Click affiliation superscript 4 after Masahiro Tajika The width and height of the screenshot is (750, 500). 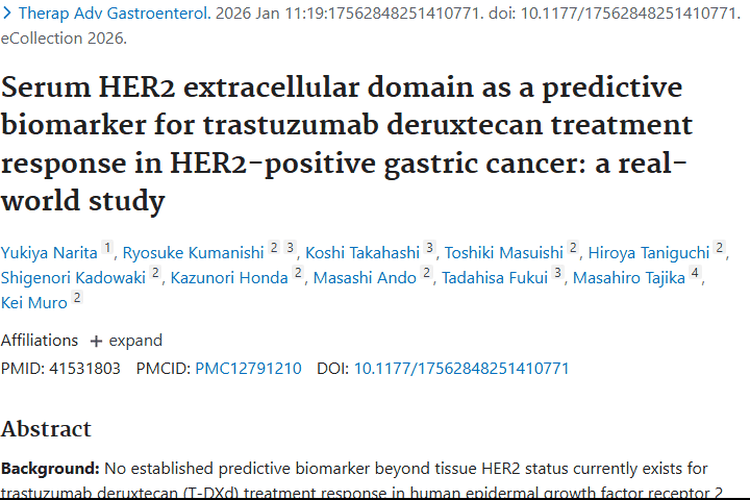[694, 273]
